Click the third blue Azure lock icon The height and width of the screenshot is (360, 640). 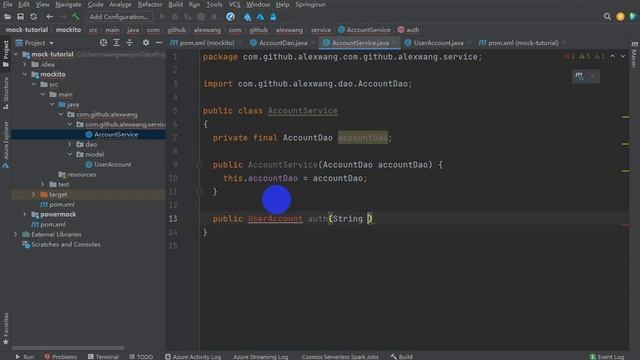[x=273, y=17]
